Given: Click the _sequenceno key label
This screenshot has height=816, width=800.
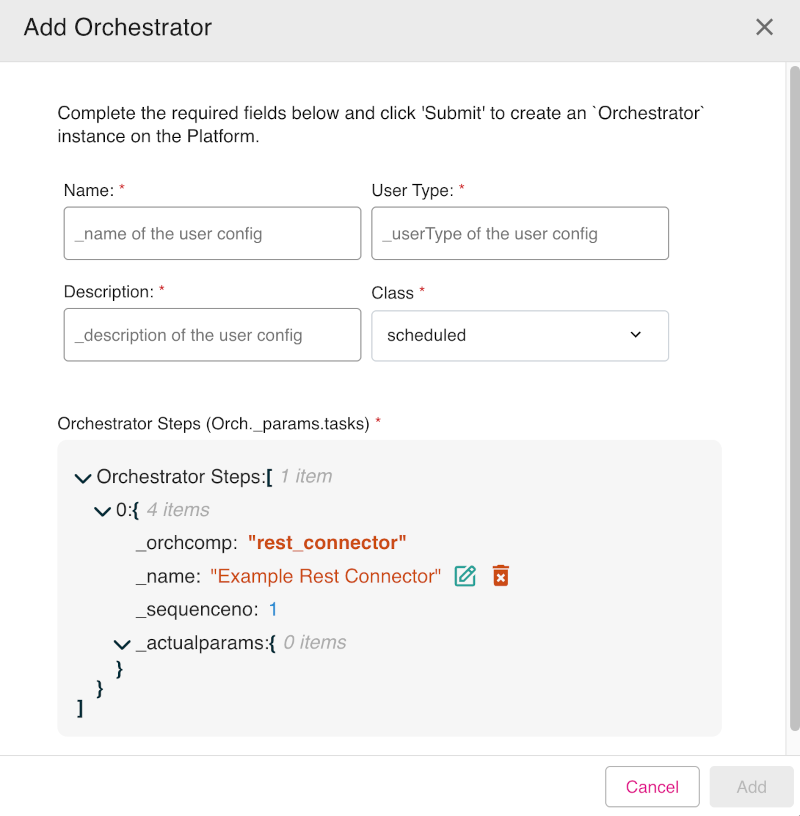Looking at the screenshot, I should point(197,609).
